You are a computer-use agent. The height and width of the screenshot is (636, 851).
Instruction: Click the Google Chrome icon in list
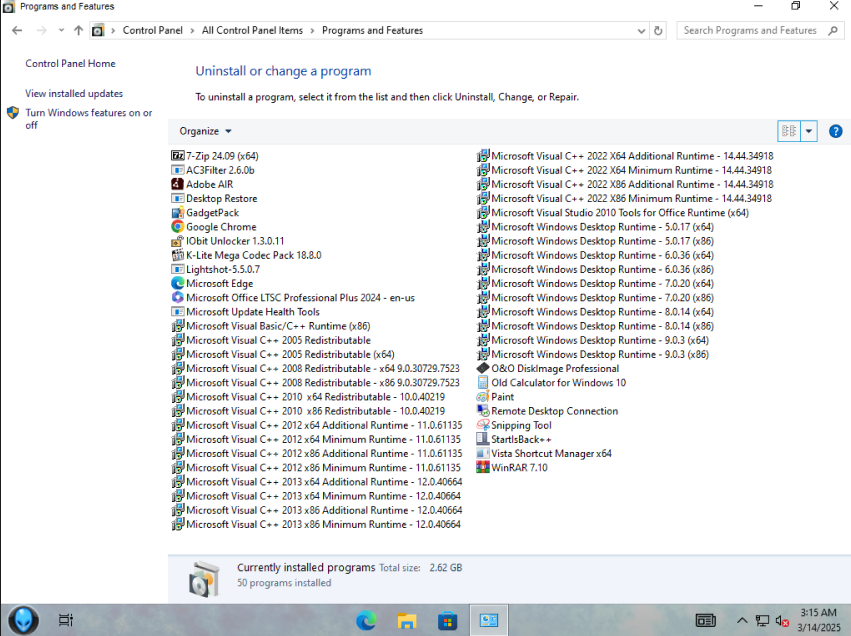coord(177,226)
